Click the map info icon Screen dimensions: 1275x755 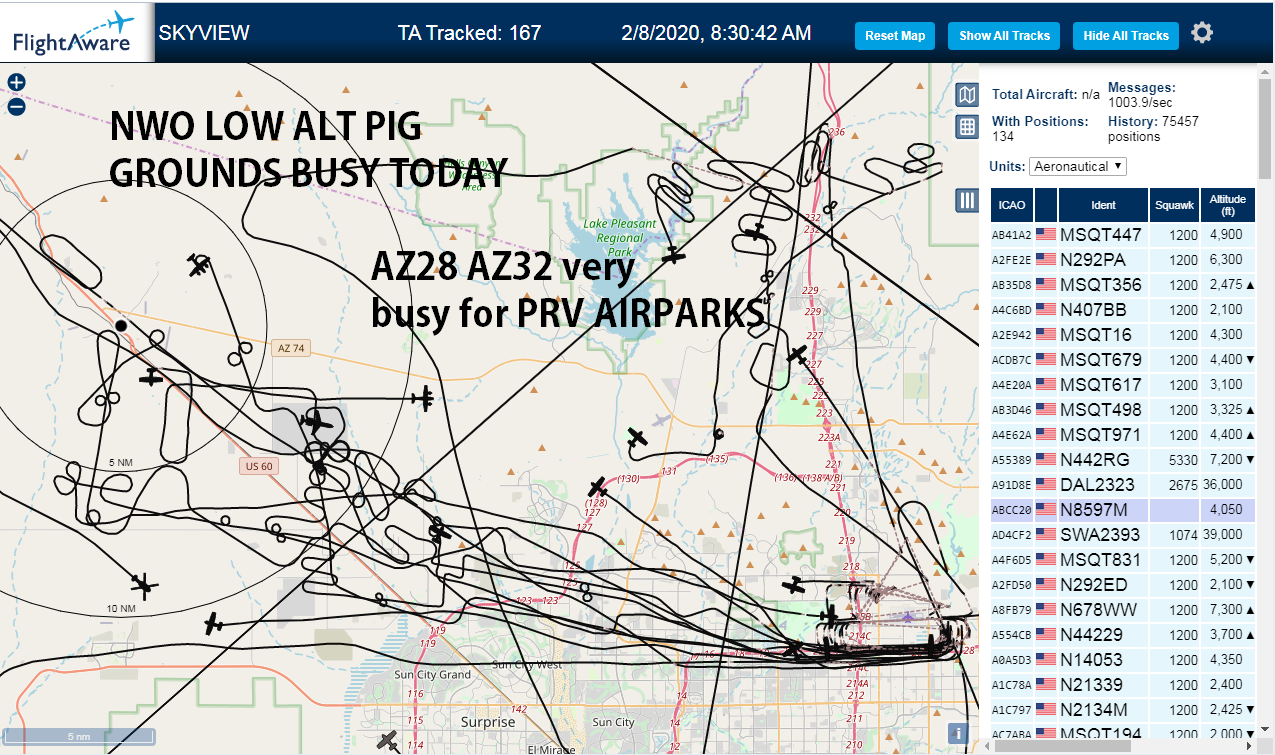pos(959,733)
